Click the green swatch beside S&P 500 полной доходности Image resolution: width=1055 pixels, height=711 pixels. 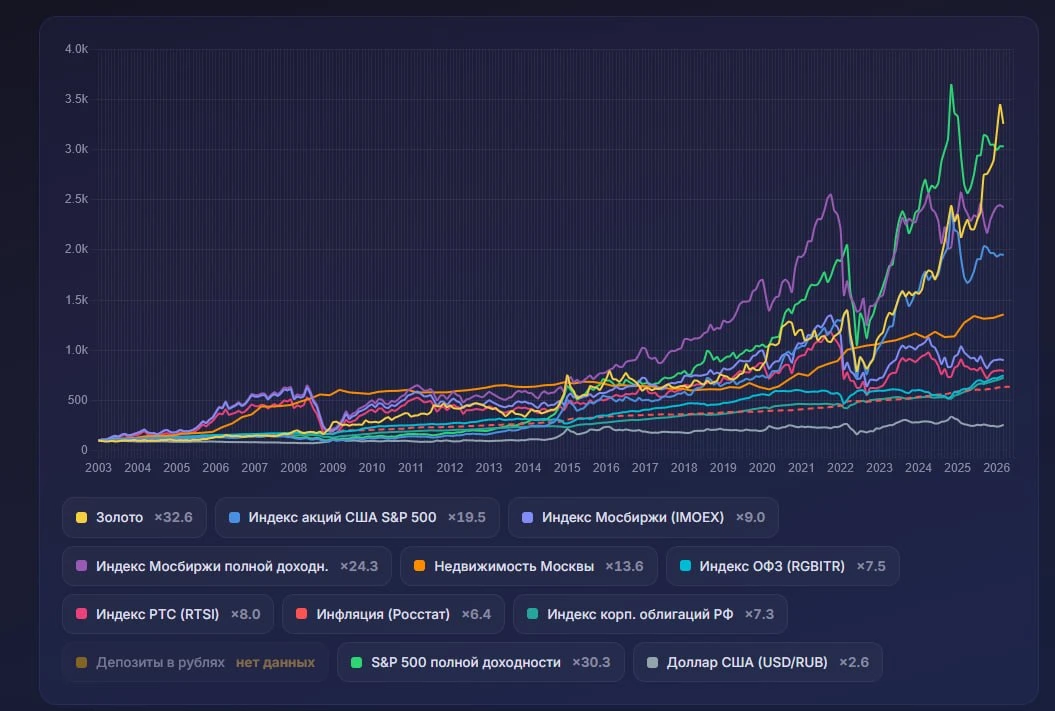tap(357, 663)
